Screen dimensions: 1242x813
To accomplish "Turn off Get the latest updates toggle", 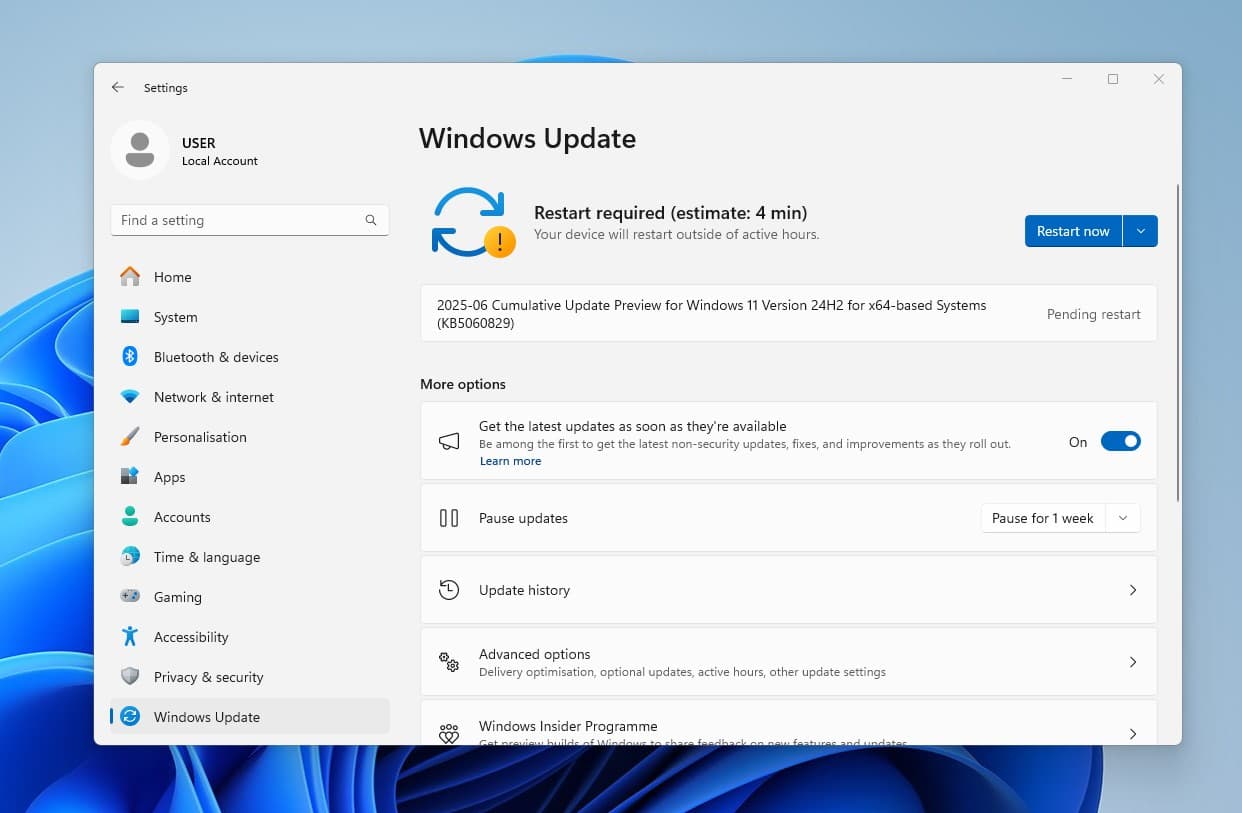I will [1120, 442].
